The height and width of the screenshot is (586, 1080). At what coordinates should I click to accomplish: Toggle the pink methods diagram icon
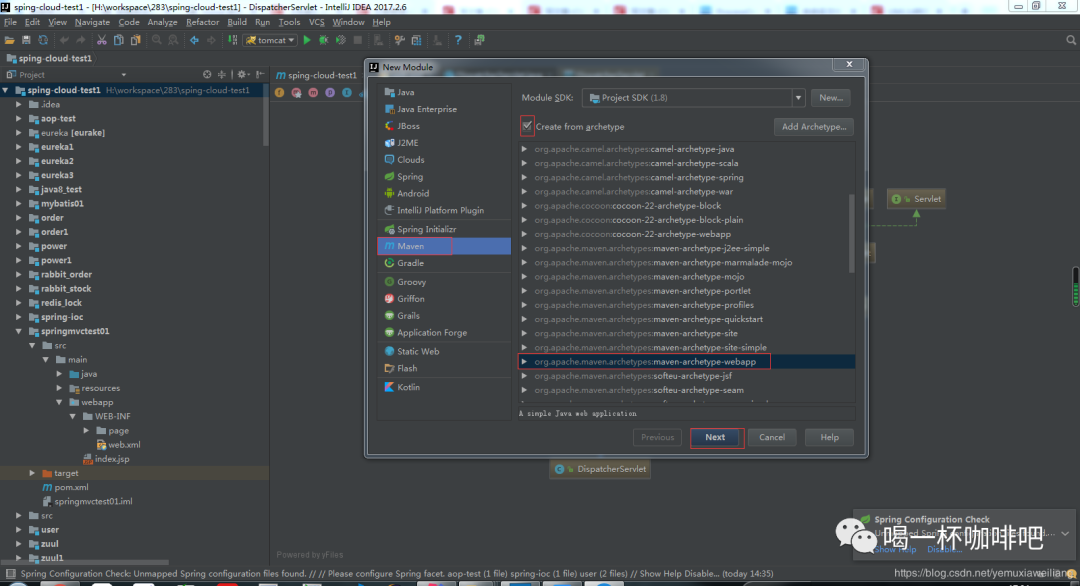(313, 92)
